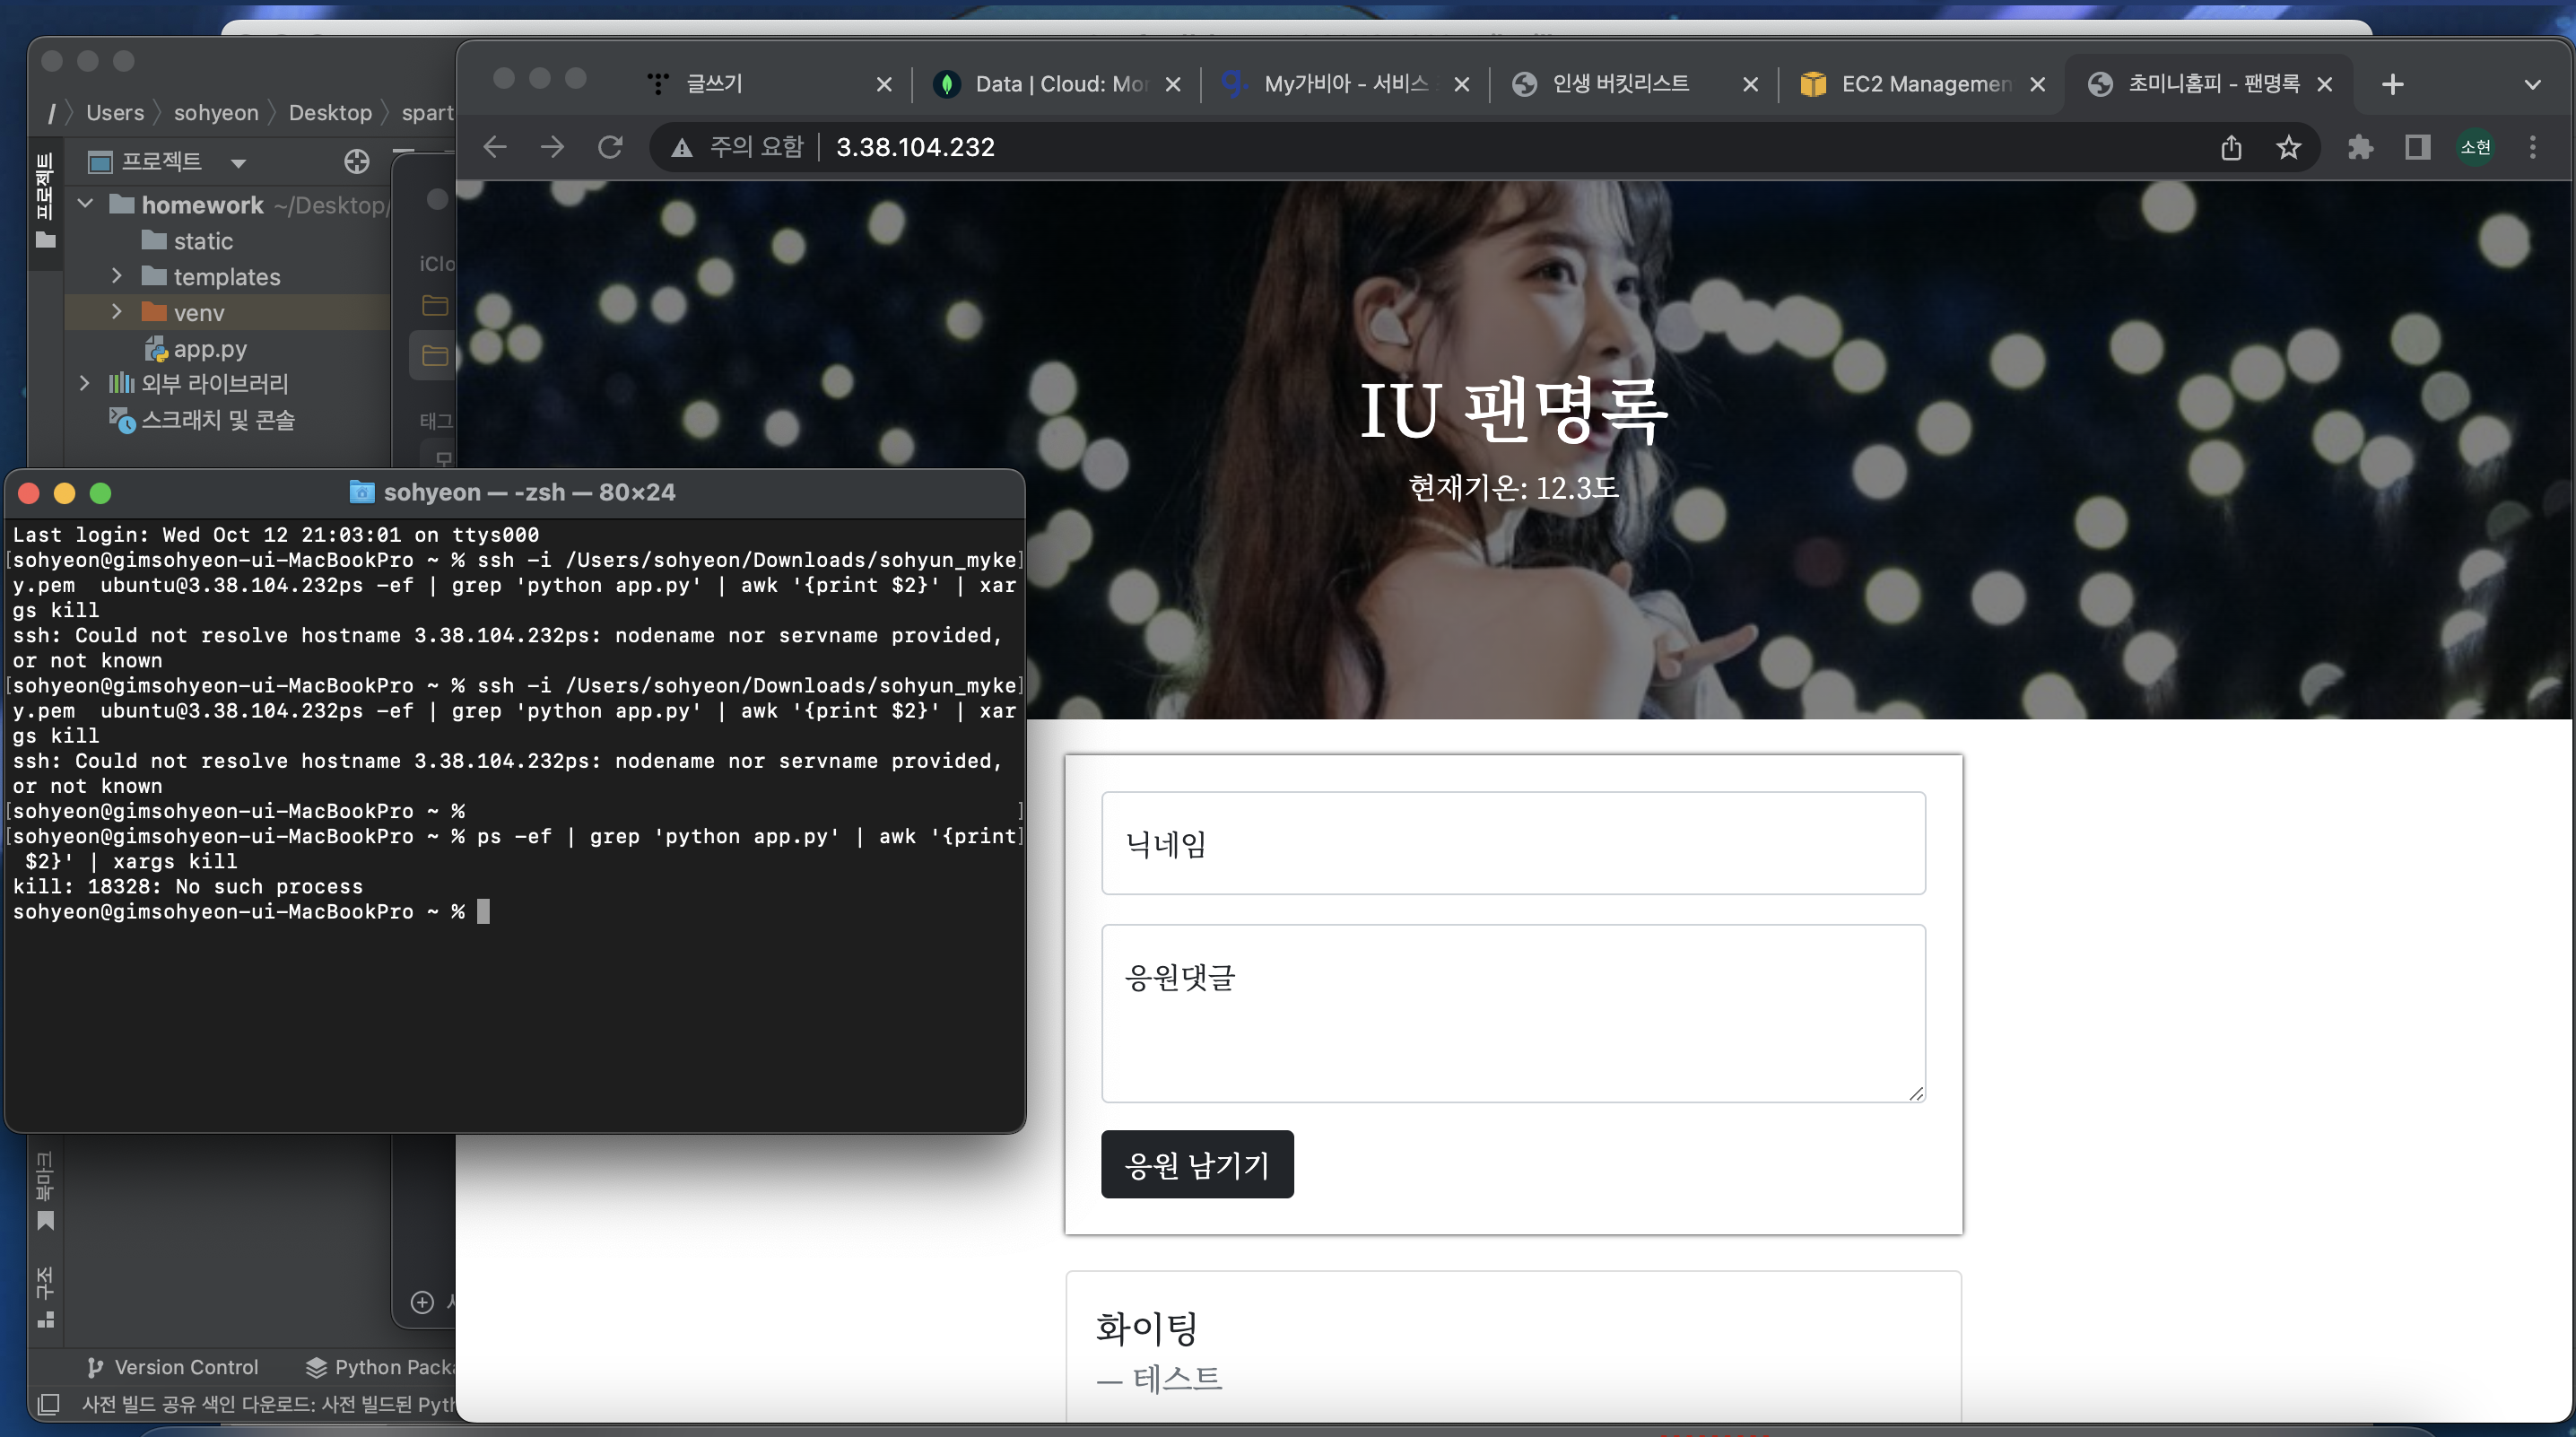2576x1437 pixels.
Task: Toggle the Chrome side panel icon
Action: [x=2417, y=148]
